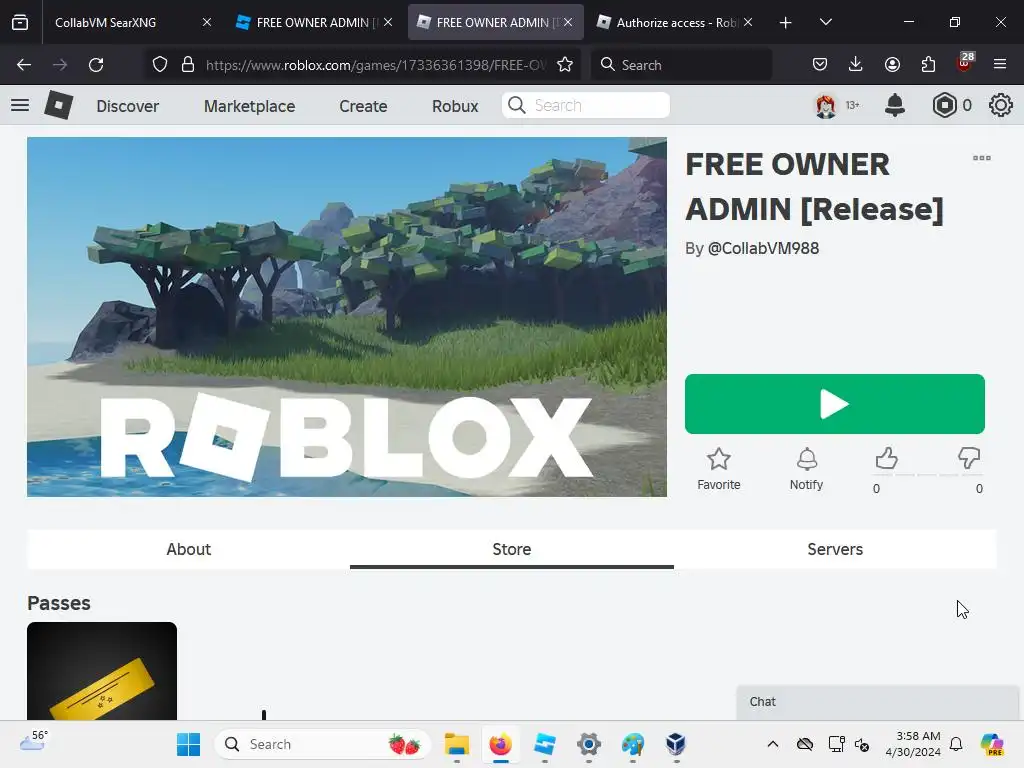This screenshot has height=768, width=1024.
Task: Open the game pass thumbnail under Passes
Action: pyautogui.click(x=102, y=671)
